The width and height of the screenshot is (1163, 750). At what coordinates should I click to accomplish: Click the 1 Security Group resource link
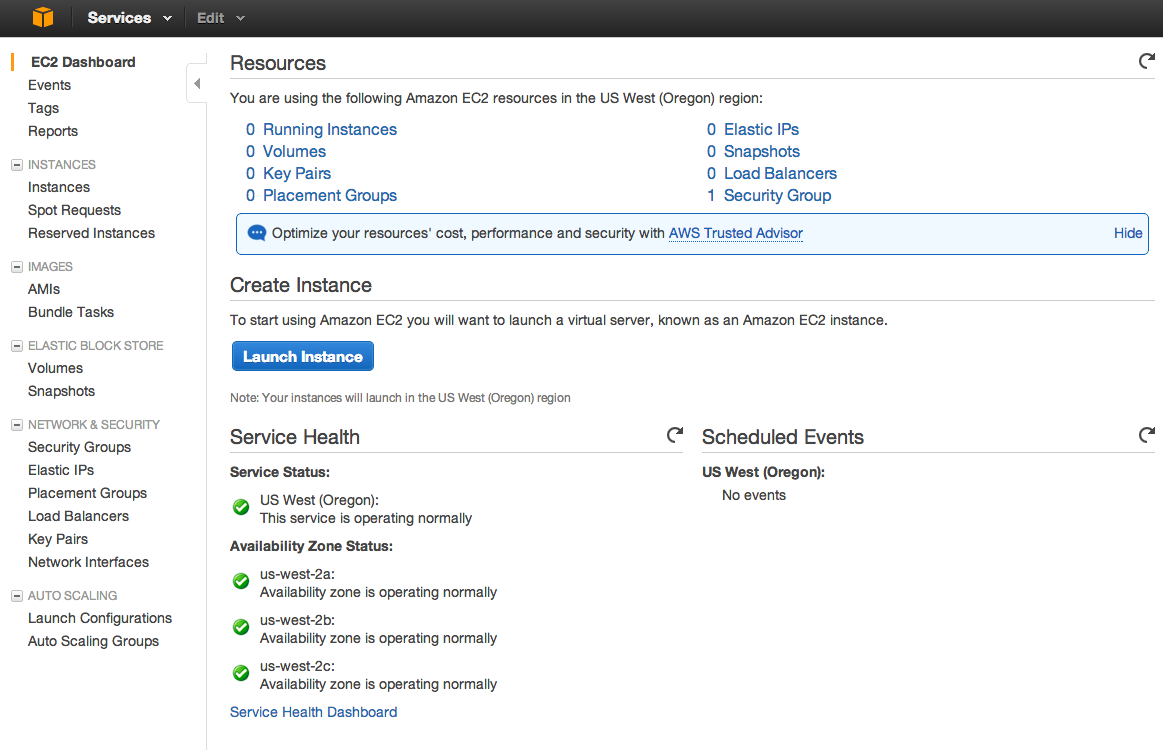768,196
